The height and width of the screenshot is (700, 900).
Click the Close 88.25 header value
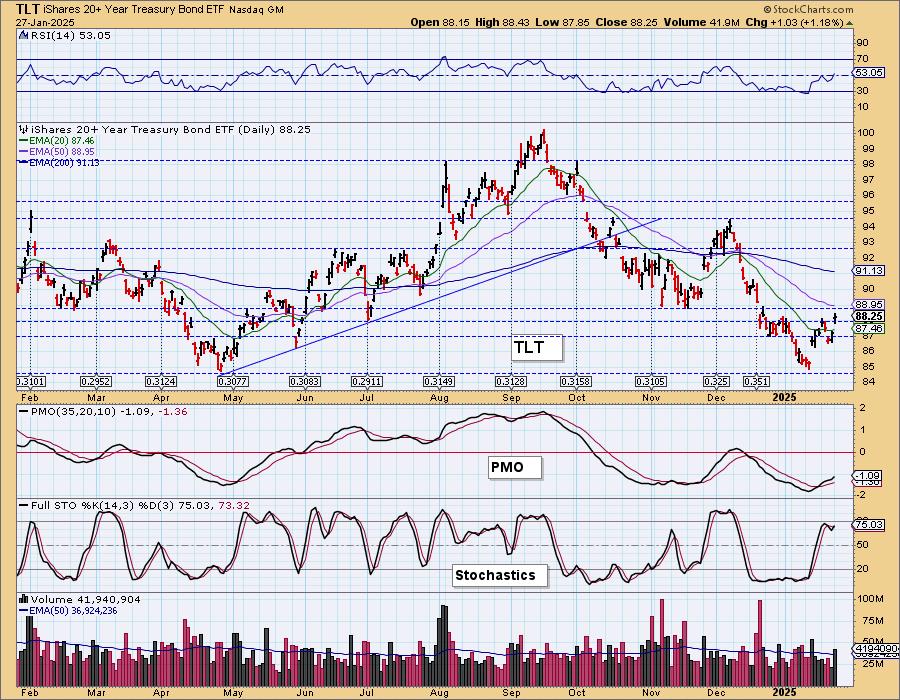pyautogui.click(x=627, y=22)
